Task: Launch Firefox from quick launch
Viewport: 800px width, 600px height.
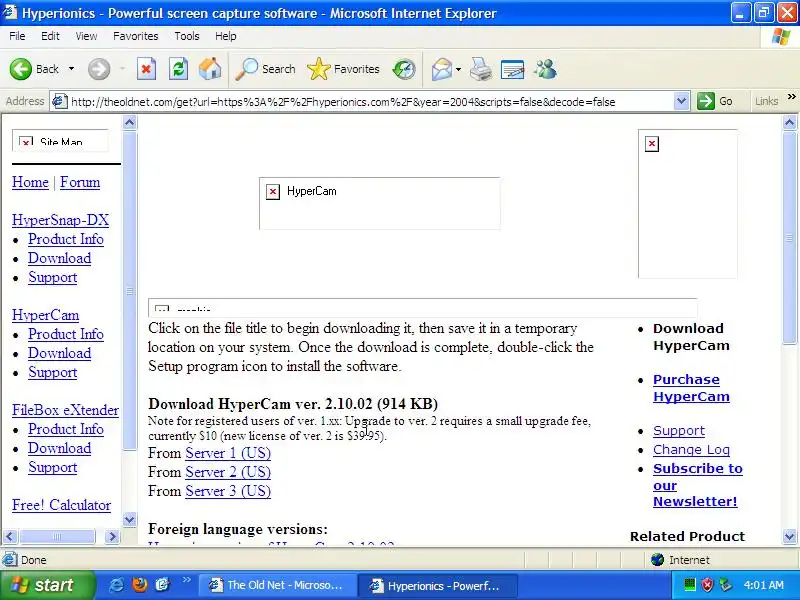Action: (x=139, y=585)
